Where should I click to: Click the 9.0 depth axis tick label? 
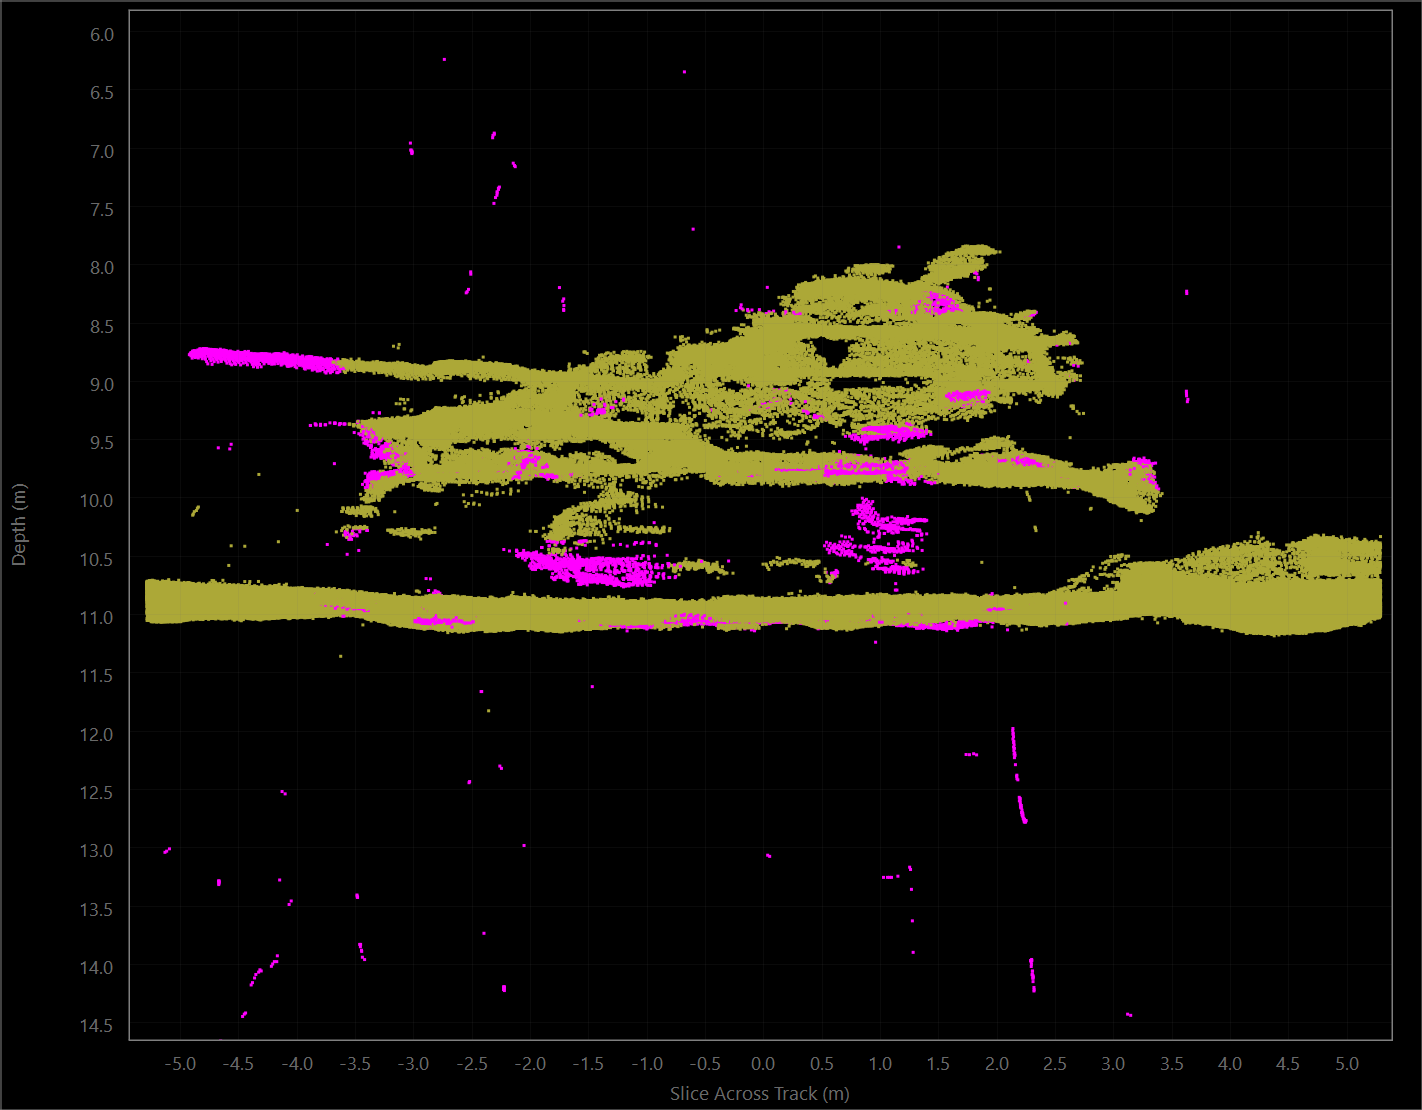click(x=102, y=384)
